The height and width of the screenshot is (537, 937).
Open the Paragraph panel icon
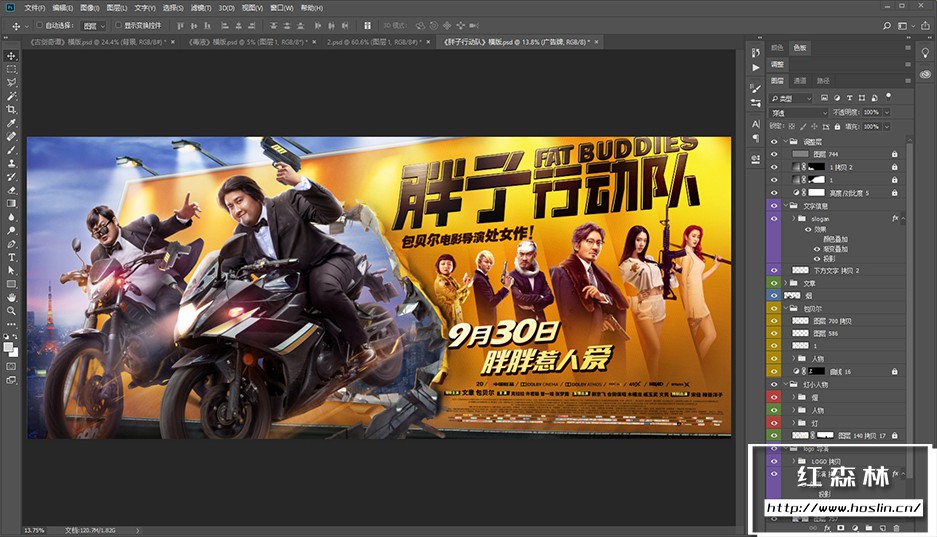(756, 139)
